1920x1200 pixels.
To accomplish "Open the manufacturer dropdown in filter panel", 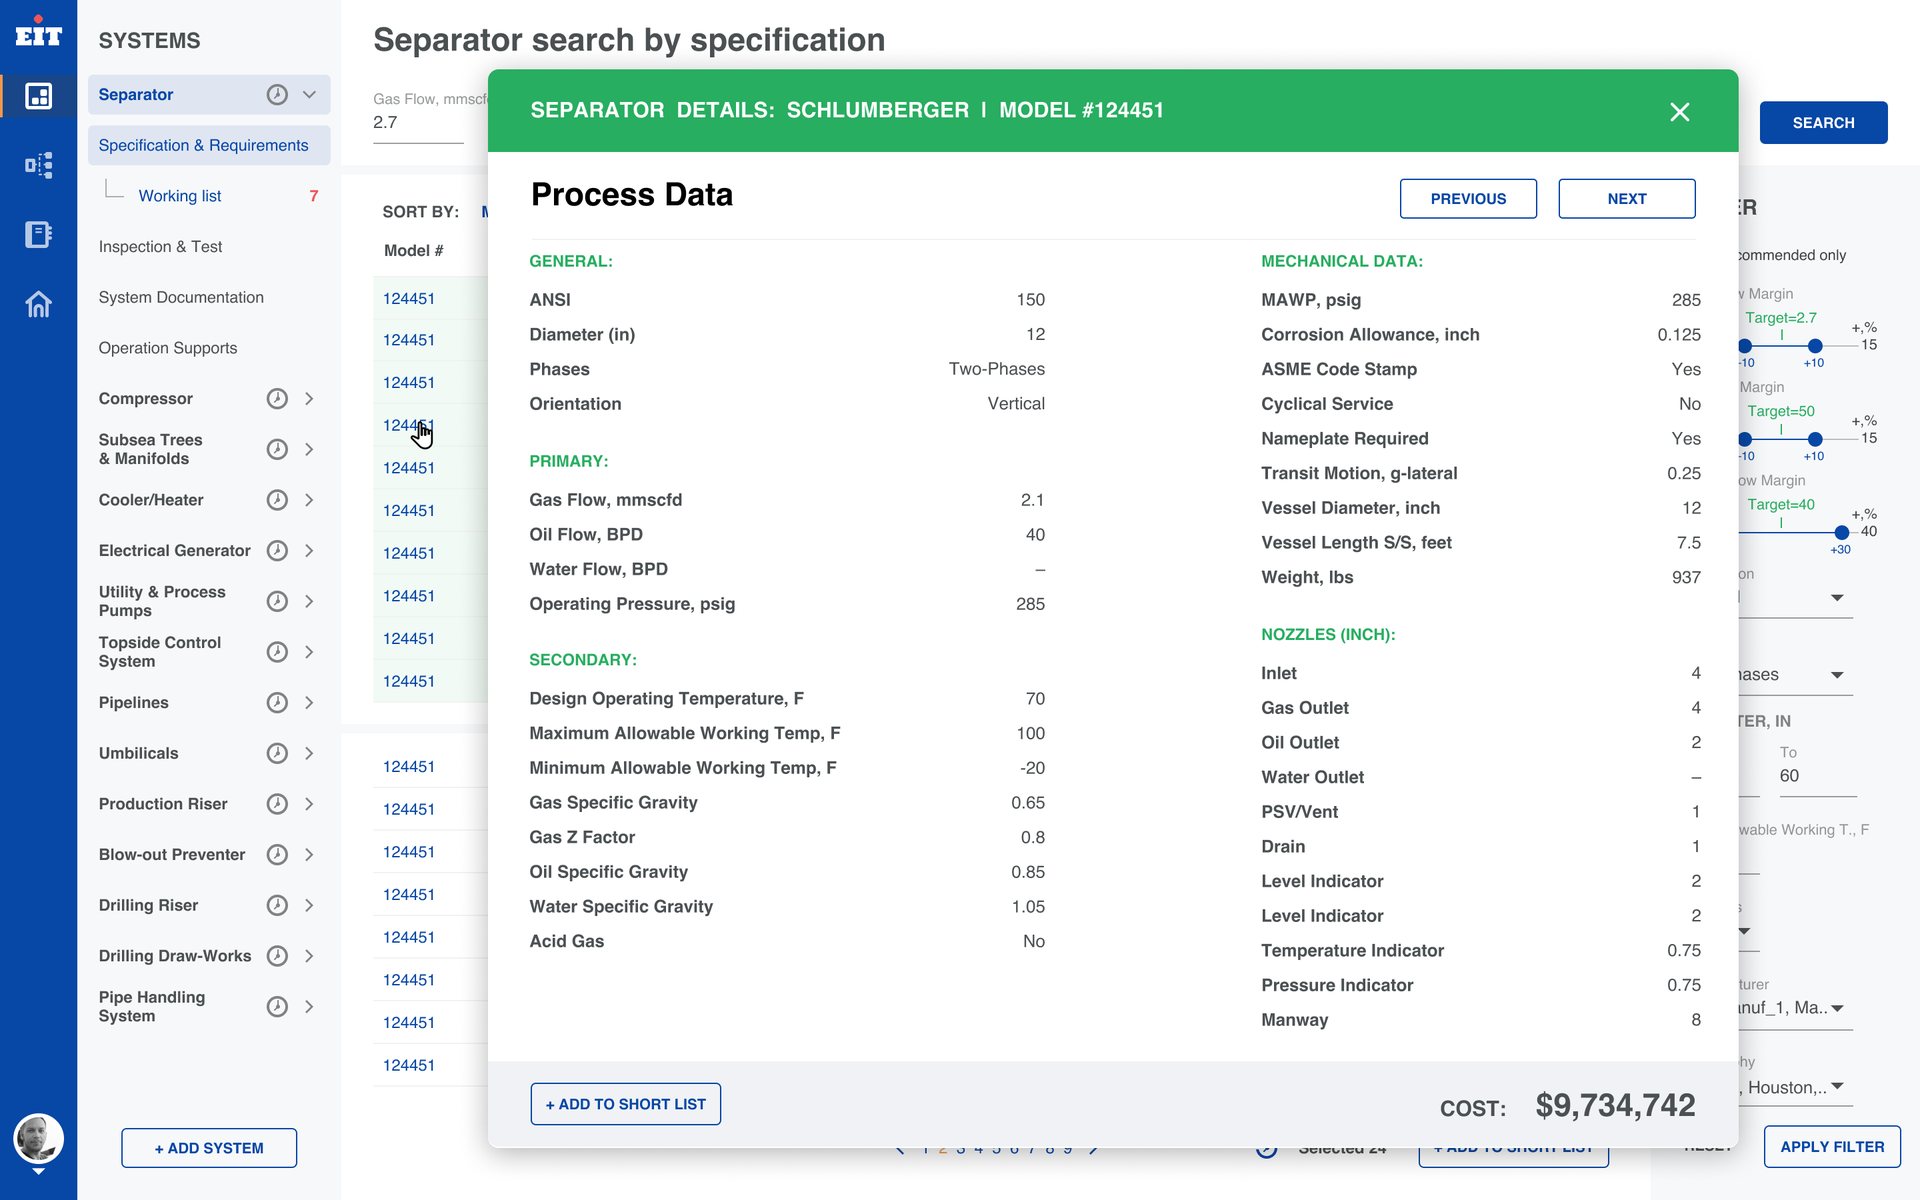I will click(1795, 1008).
